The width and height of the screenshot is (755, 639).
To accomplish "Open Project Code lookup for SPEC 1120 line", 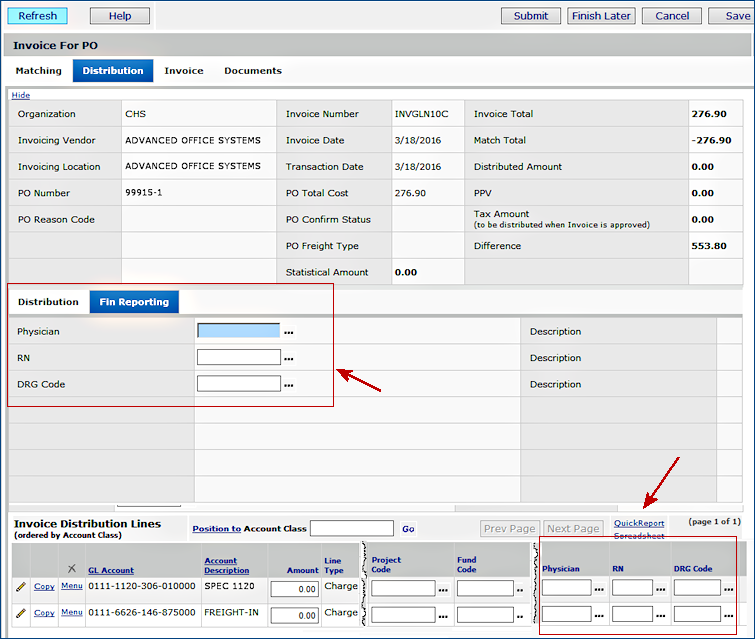I will (x=443, y=589).
